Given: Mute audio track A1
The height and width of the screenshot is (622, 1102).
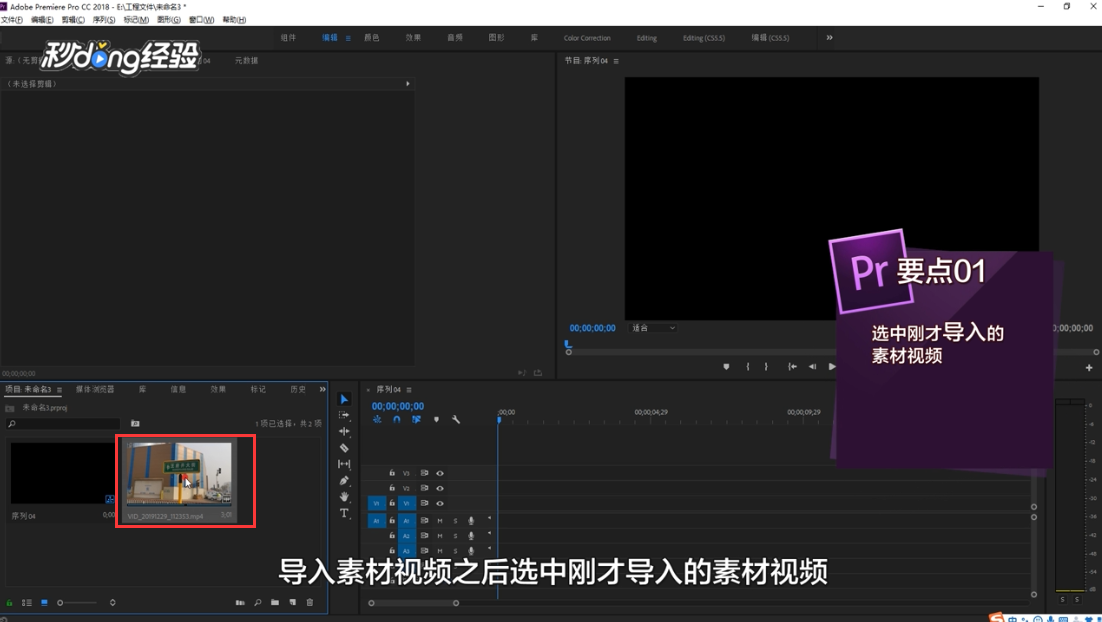Looking at the screenshot, I should coord(440,521).
